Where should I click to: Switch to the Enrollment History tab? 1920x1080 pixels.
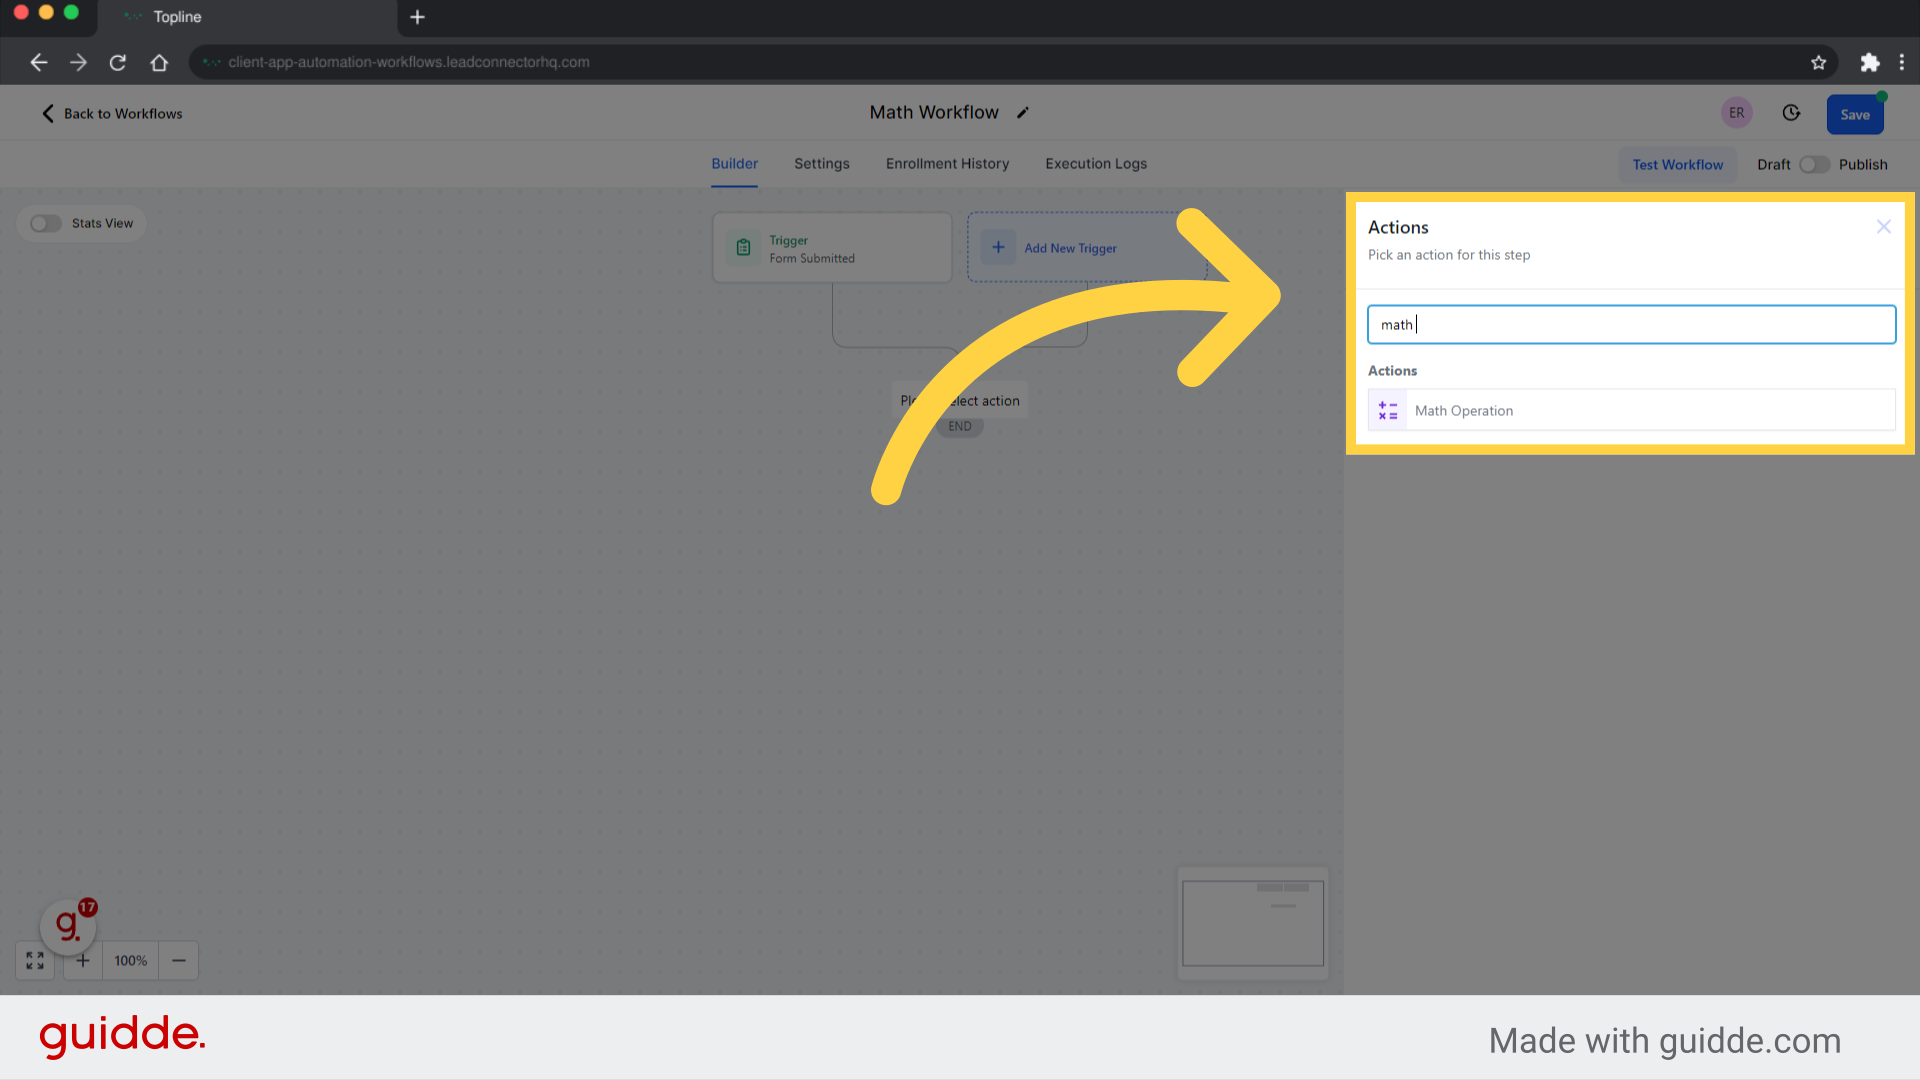pyautogui.click(x=947, y=164)
